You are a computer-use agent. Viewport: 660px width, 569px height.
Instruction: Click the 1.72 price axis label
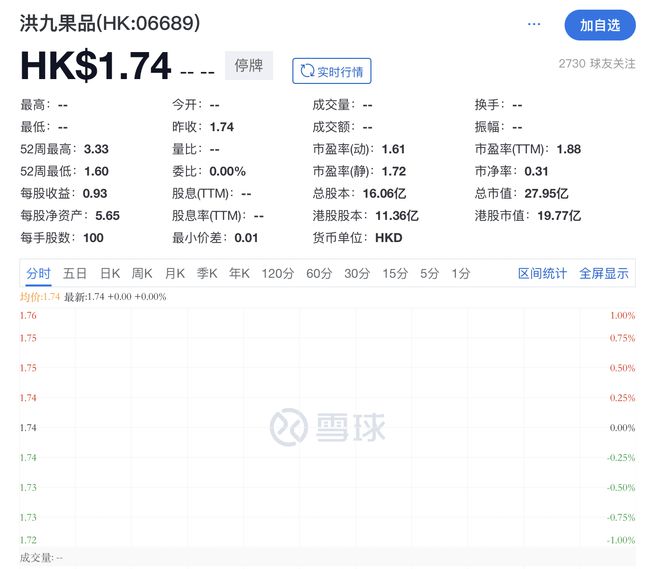pos(28,540)
